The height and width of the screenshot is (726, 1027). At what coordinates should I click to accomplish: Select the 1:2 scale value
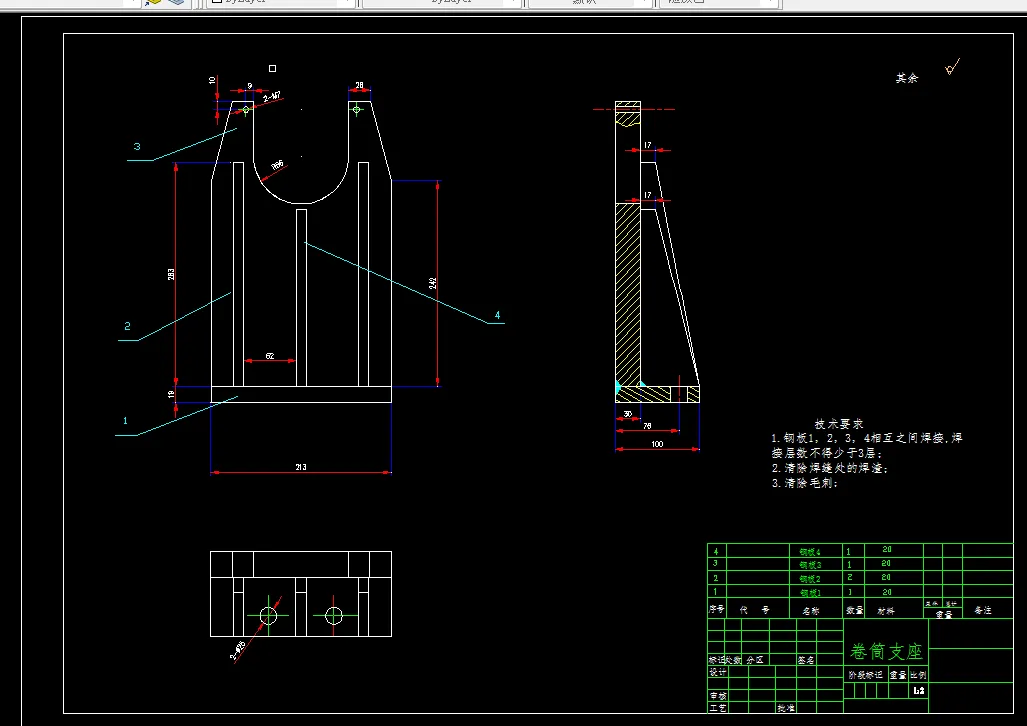click(x=919, y=691)
